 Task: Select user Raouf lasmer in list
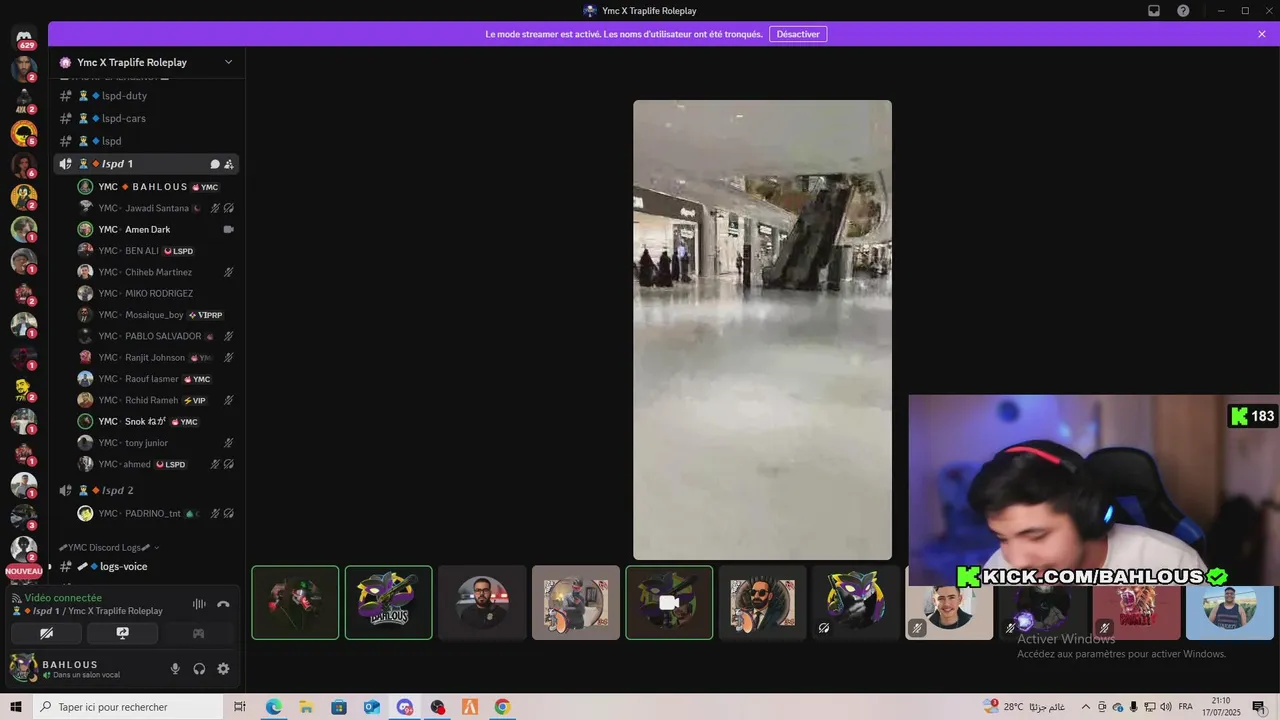156,379
